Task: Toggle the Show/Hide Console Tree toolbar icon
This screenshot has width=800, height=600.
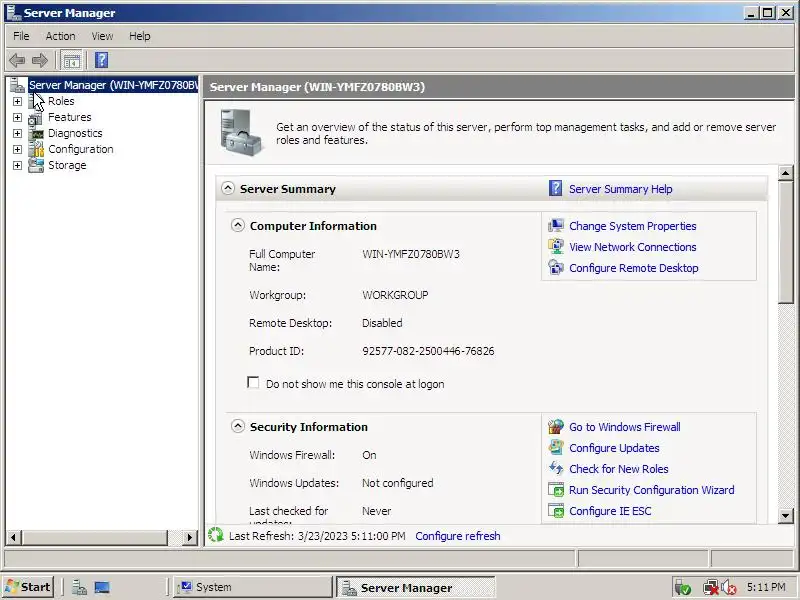Action: pos(71,60)
